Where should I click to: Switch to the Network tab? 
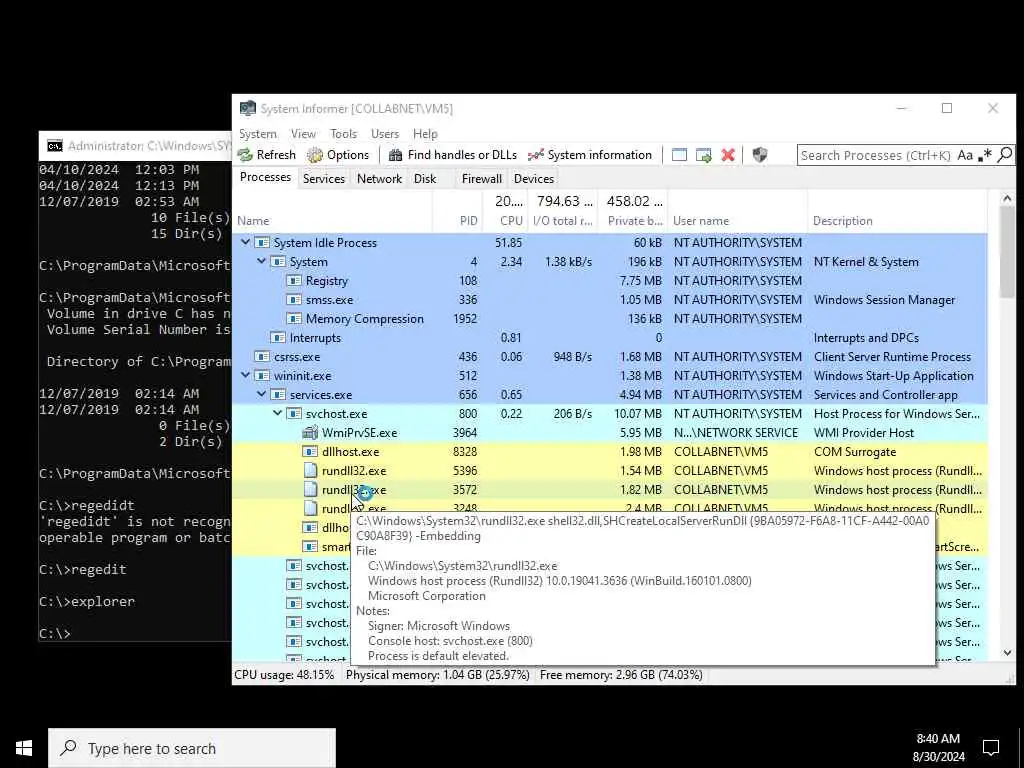click(x=379, y=178)
